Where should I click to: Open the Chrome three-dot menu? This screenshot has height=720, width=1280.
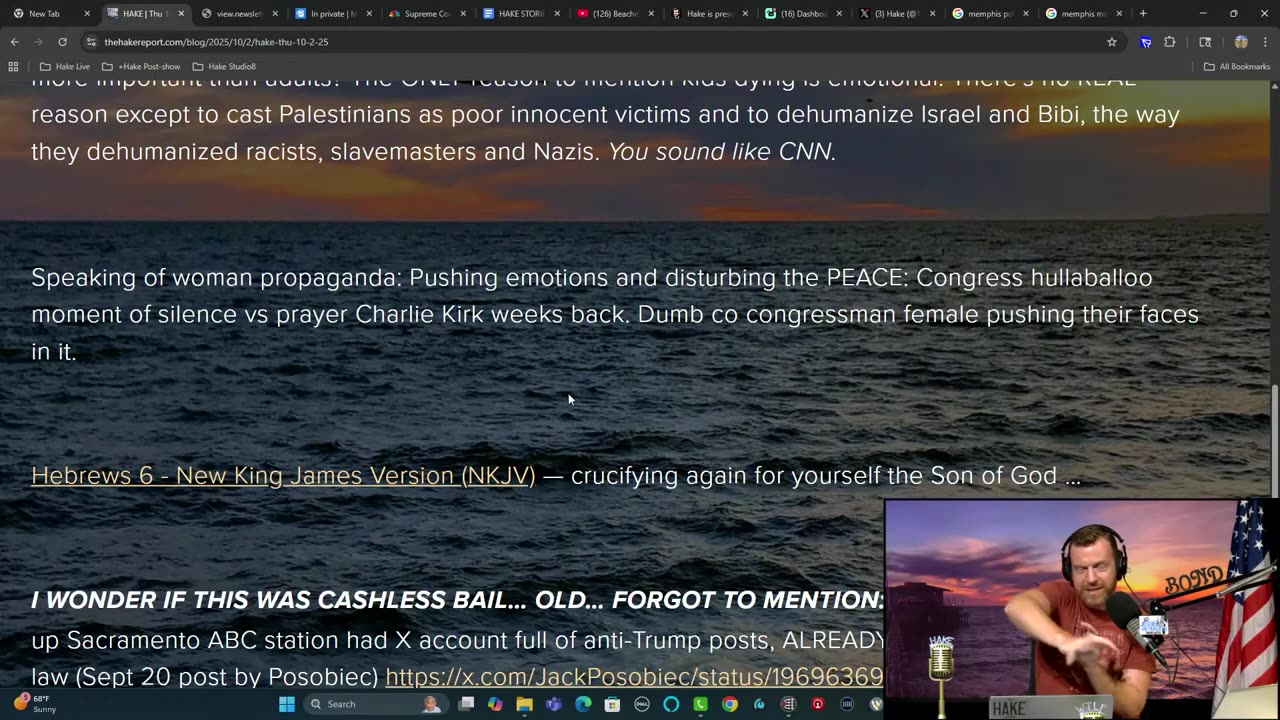(x=1265, y=42)
